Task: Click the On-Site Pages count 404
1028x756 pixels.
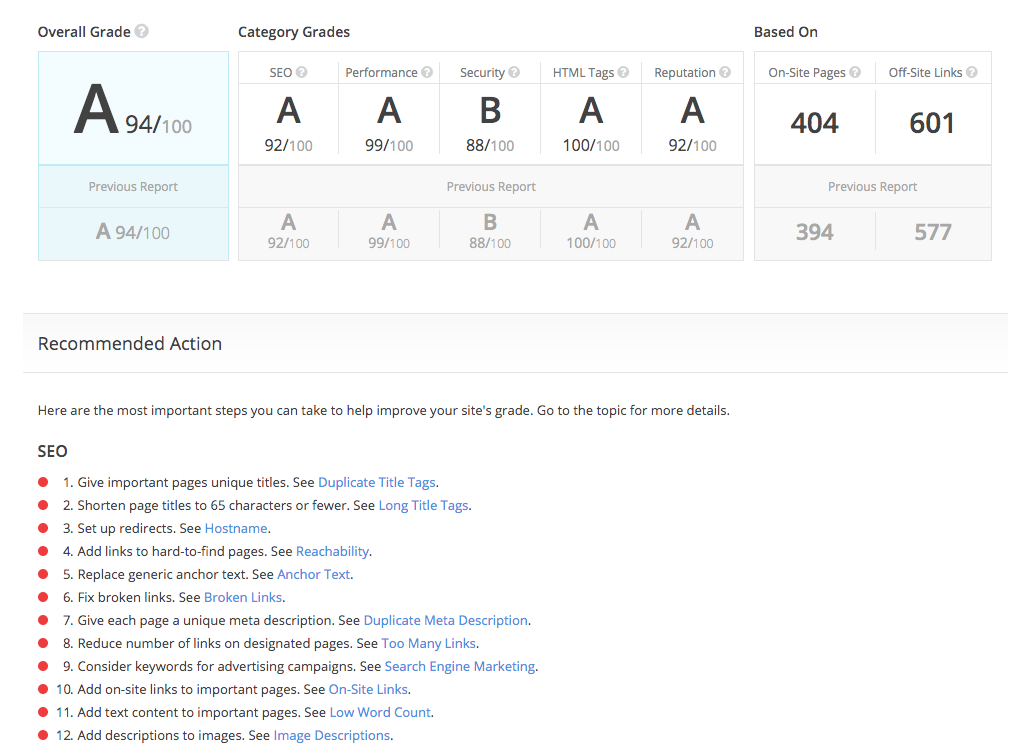Action: (x=814, y=123)
